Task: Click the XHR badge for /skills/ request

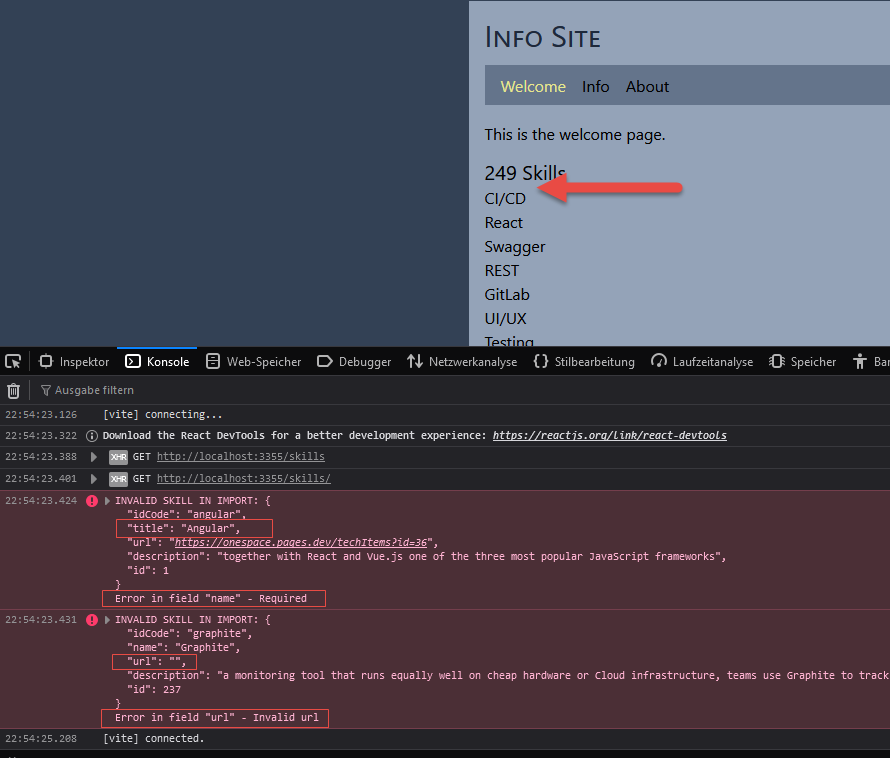Action: click(x=118, y=479)
